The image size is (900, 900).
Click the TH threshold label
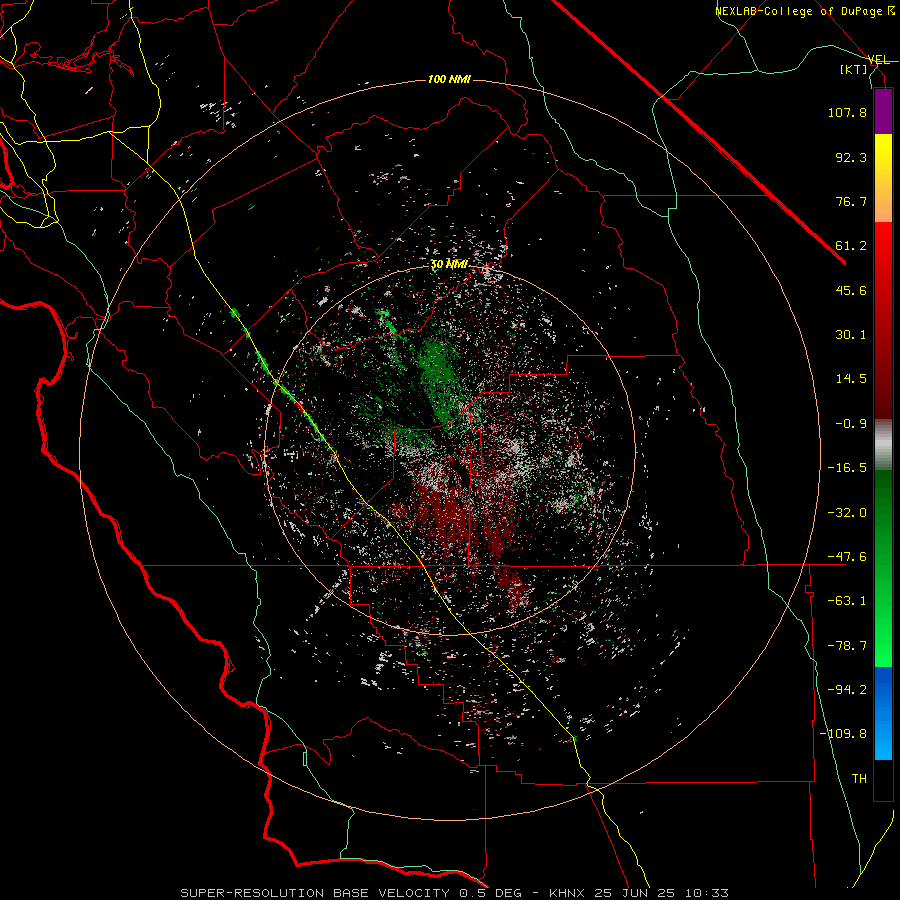coord(859,778)
